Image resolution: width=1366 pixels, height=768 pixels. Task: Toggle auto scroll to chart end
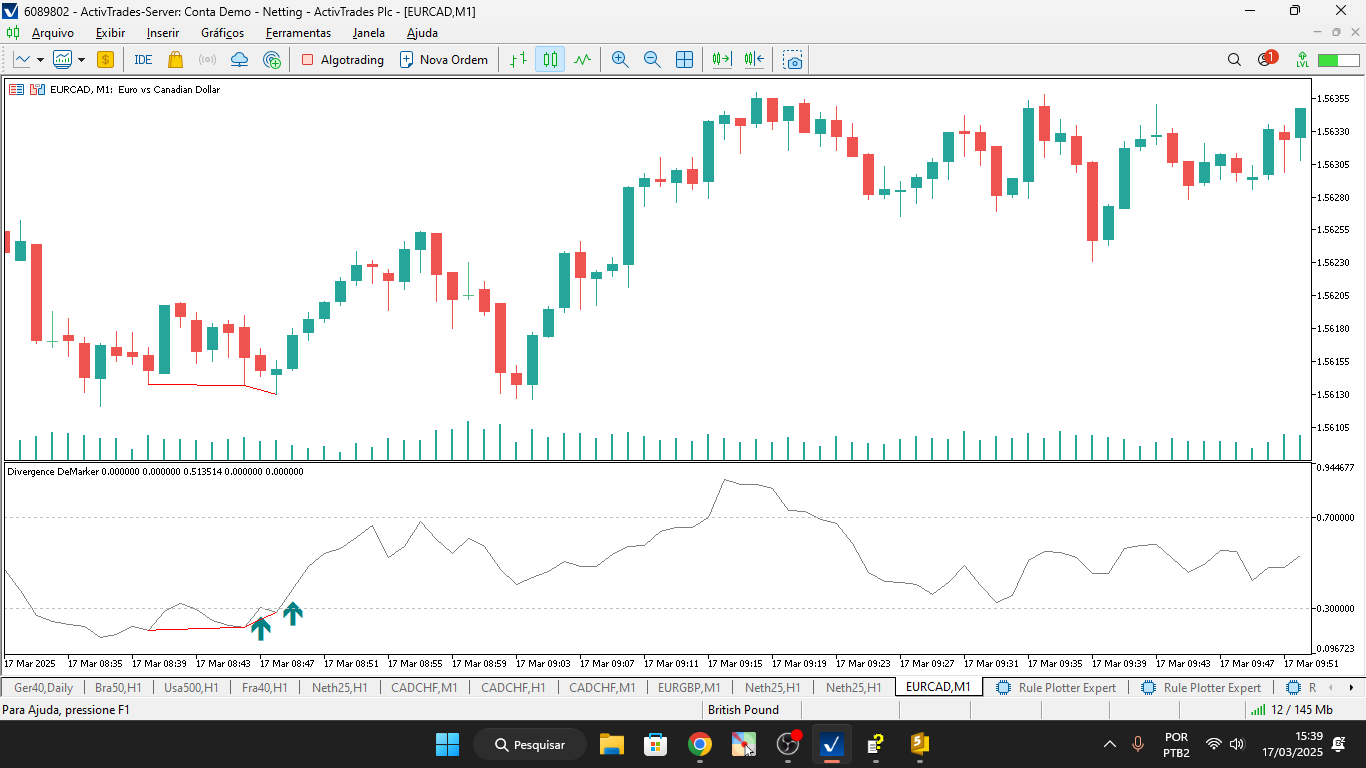(x=721, y=59)
